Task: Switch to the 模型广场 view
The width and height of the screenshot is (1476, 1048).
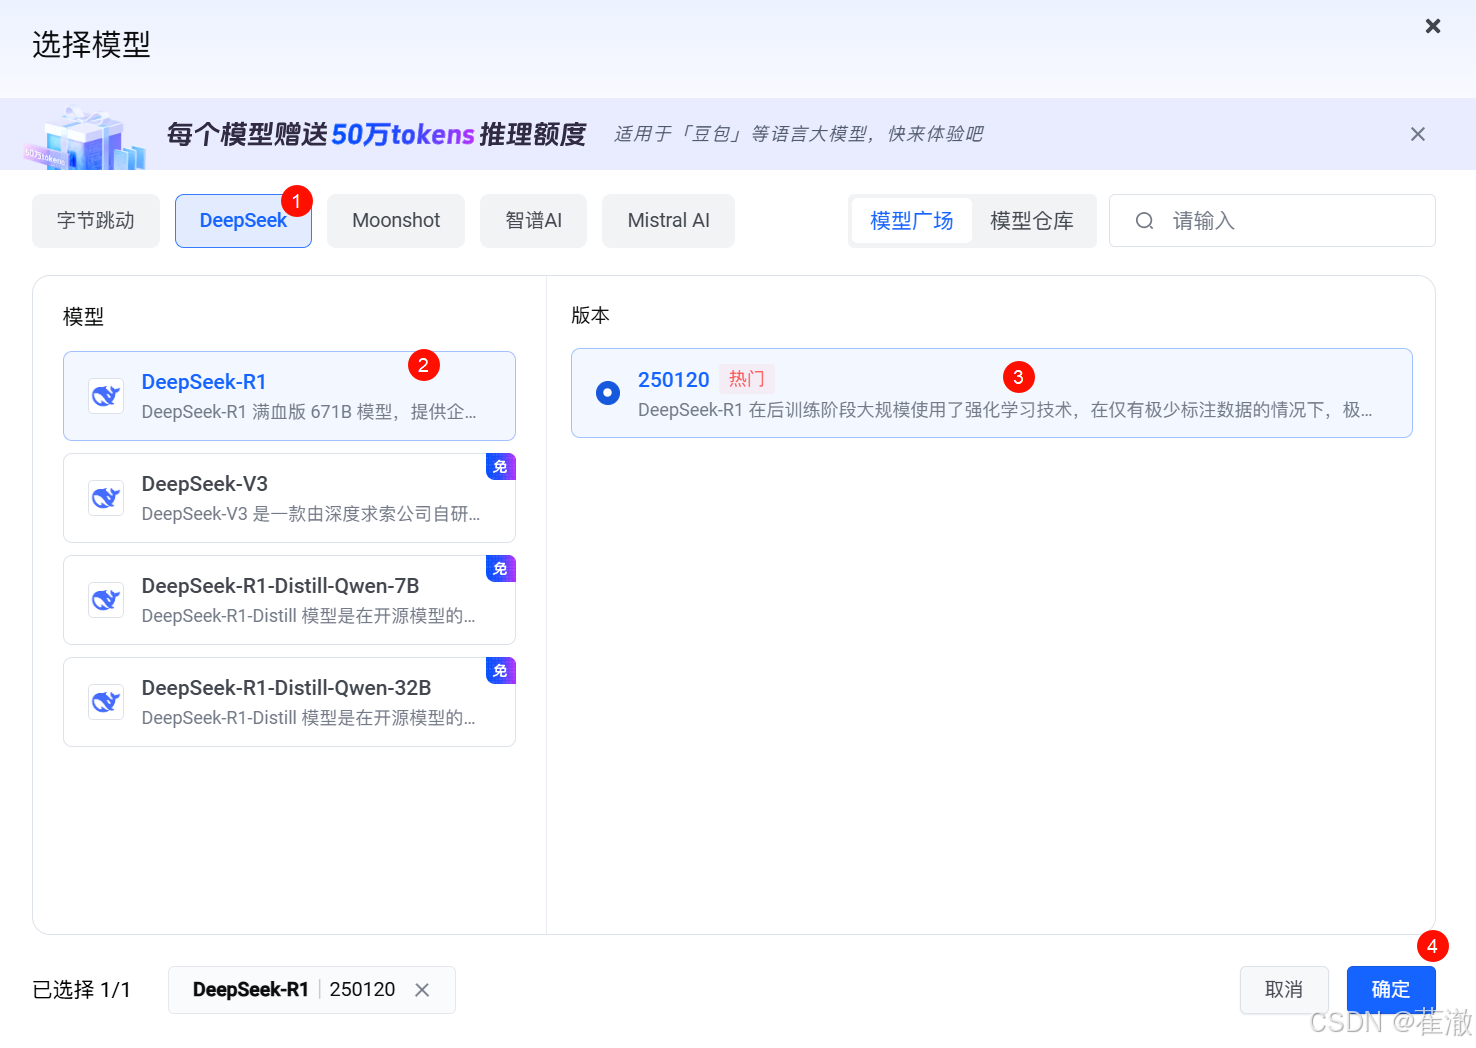Action: point(912,221)
